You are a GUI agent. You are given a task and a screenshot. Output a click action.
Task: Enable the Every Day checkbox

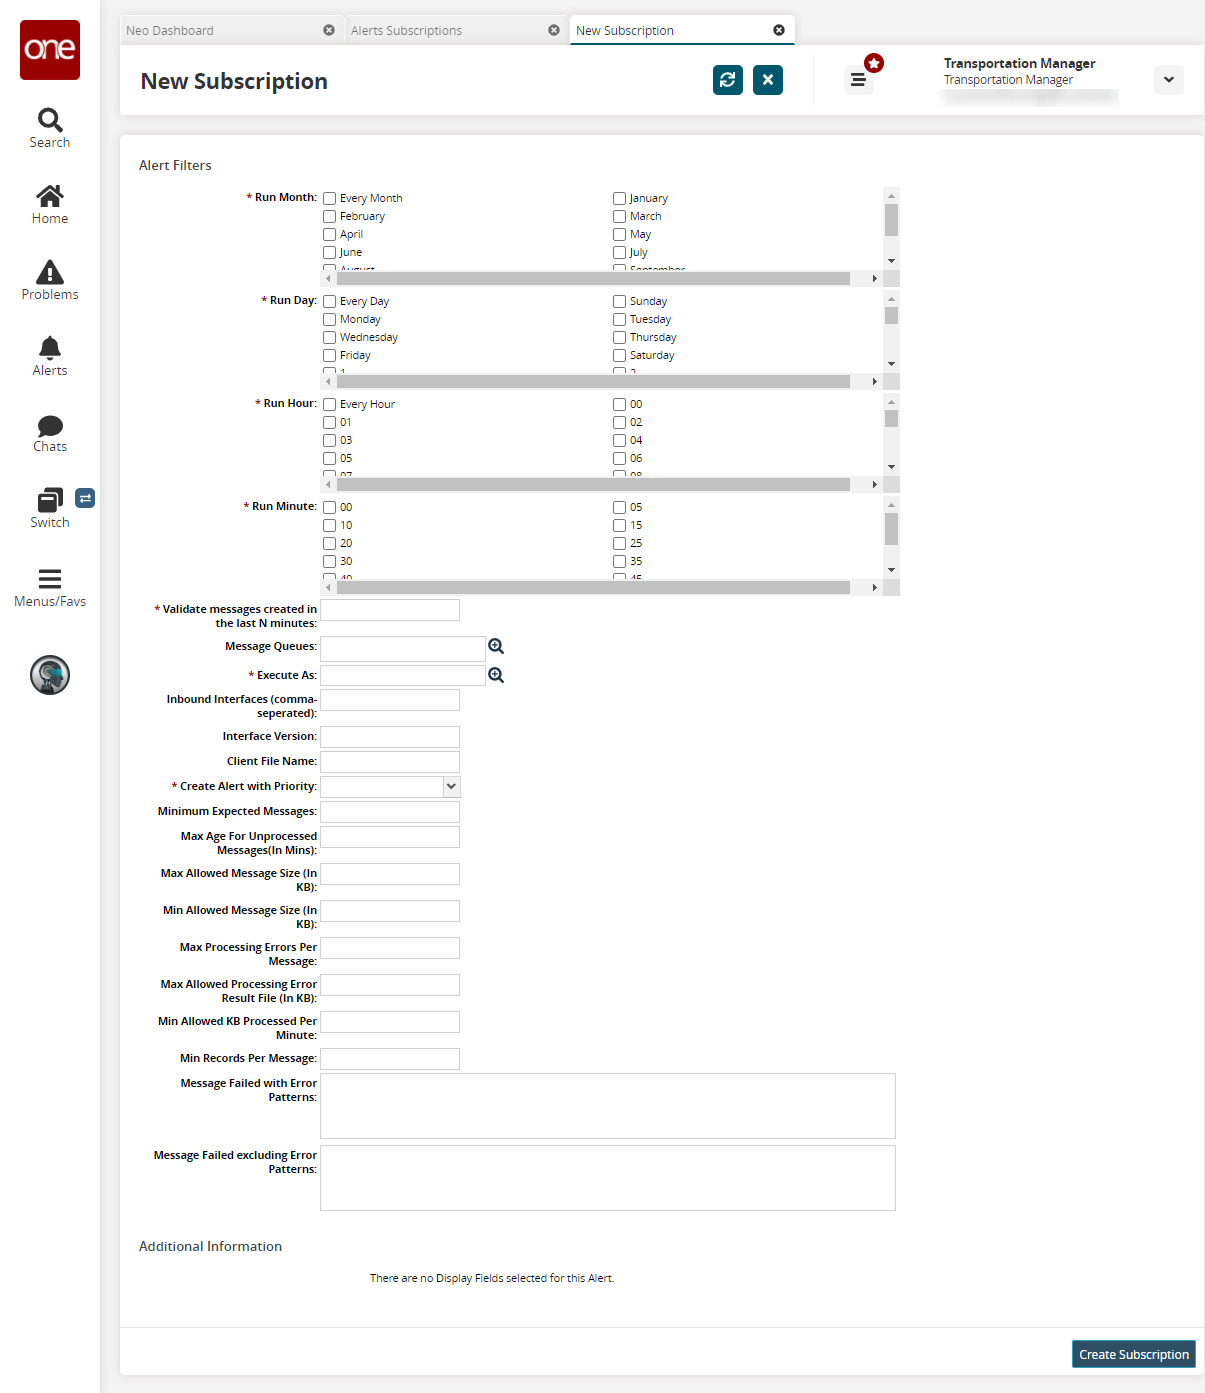(330, 302)
